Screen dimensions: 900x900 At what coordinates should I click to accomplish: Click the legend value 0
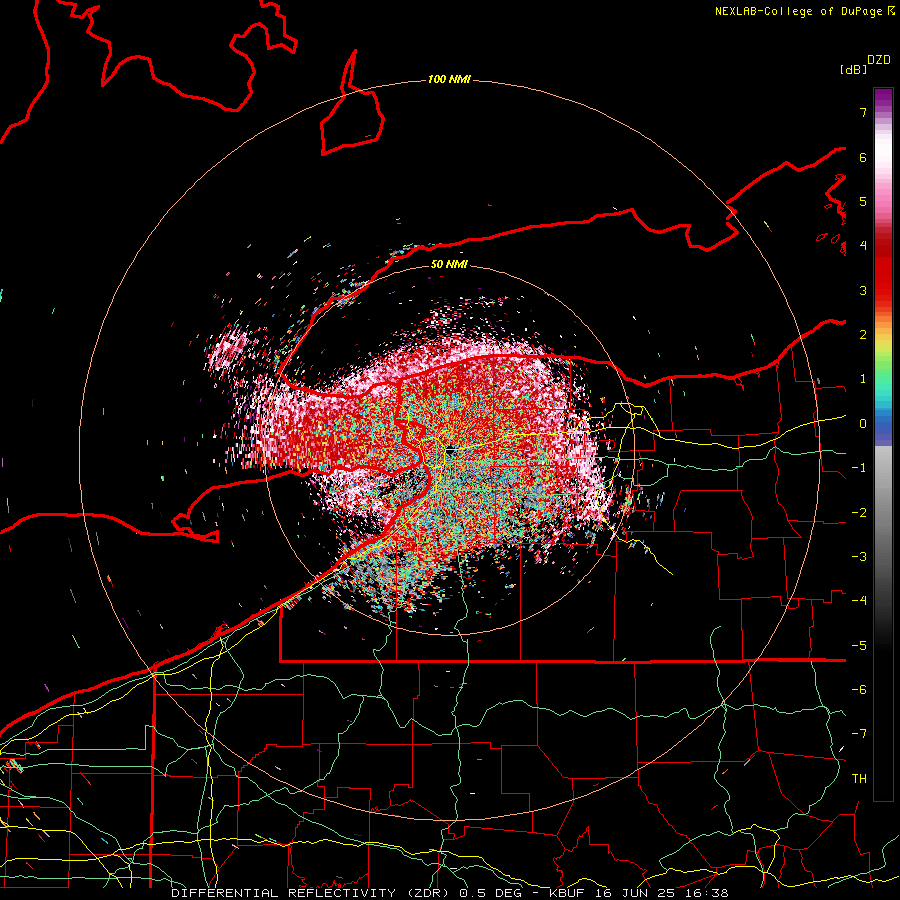tap(862, 424)
